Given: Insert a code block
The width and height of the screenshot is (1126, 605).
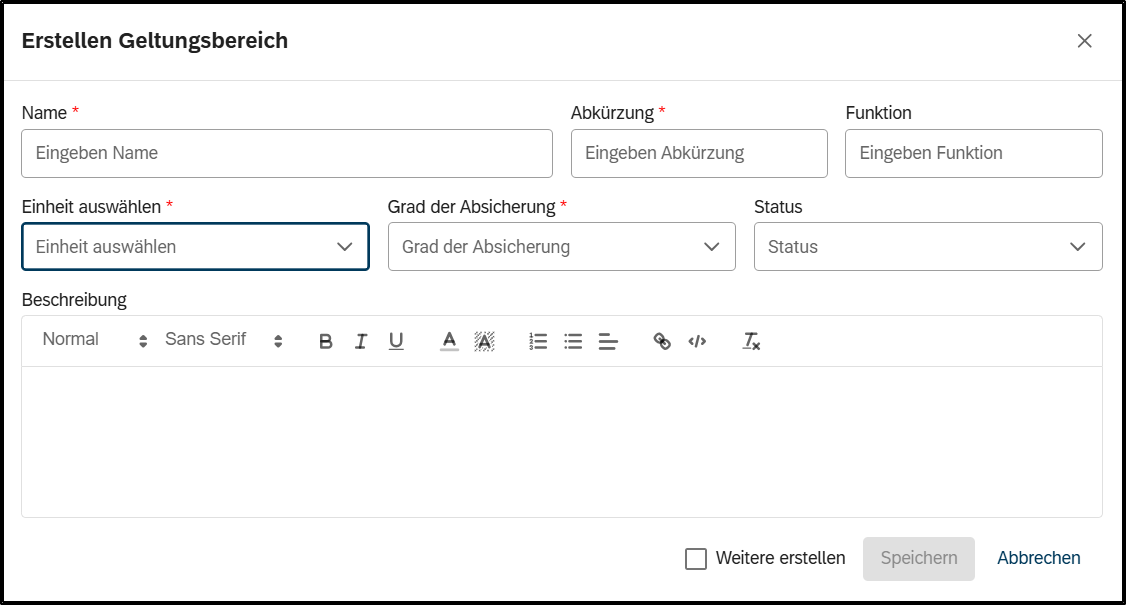Looking at the screenshot, I should tap(697, 340).
